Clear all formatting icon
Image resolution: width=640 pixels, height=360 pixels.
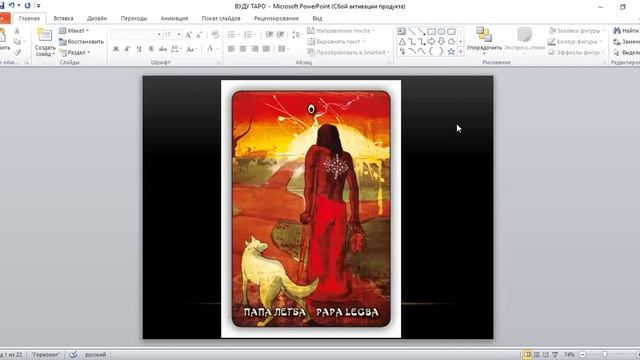point(215,35)
